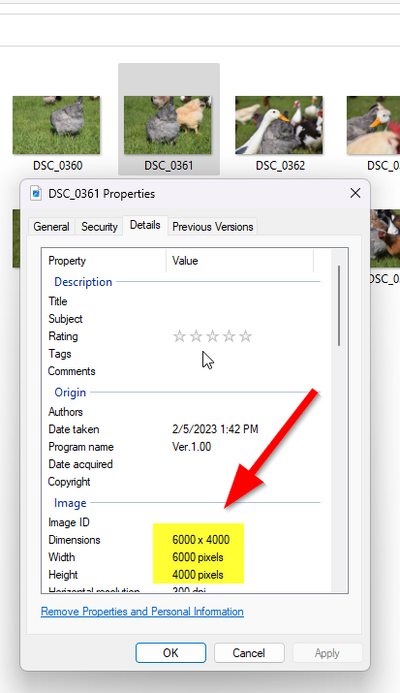Image resolution: width=400 pixels, height=693 pixels.
Task: Select the DSC_0361 chicken photo thumbnail
Action: [x=168, y=126]
